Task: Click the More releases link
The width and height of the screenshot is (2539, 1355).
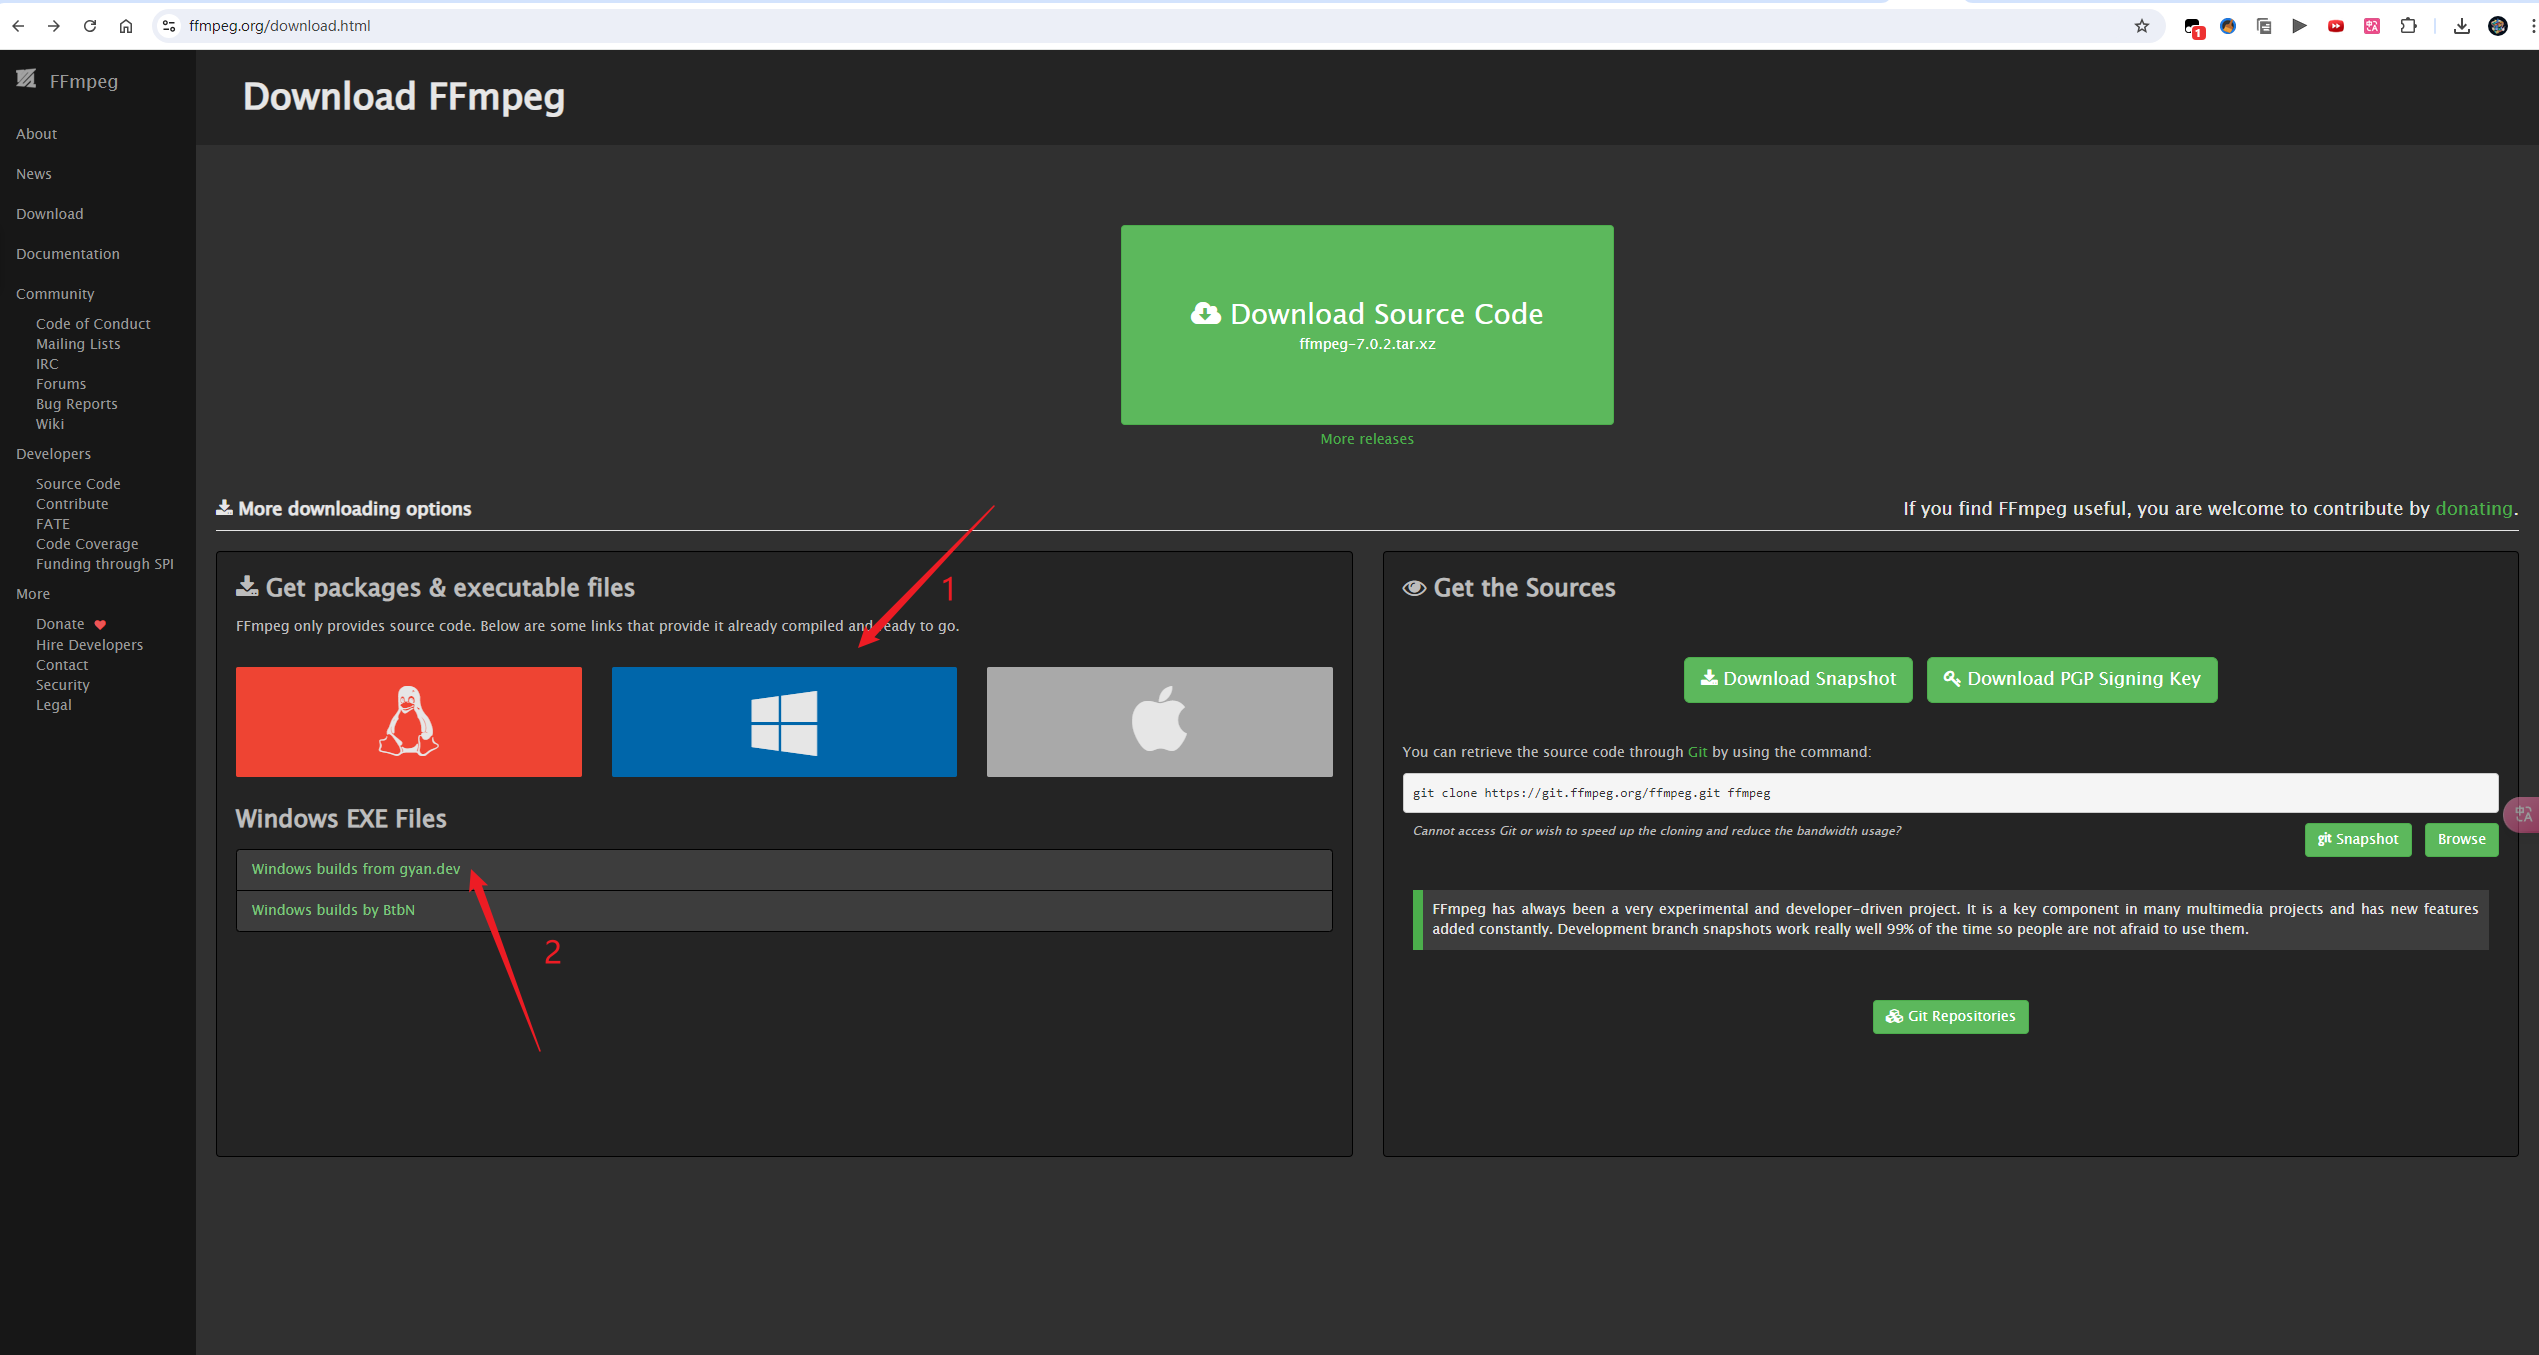Action: click(1366, 439)
